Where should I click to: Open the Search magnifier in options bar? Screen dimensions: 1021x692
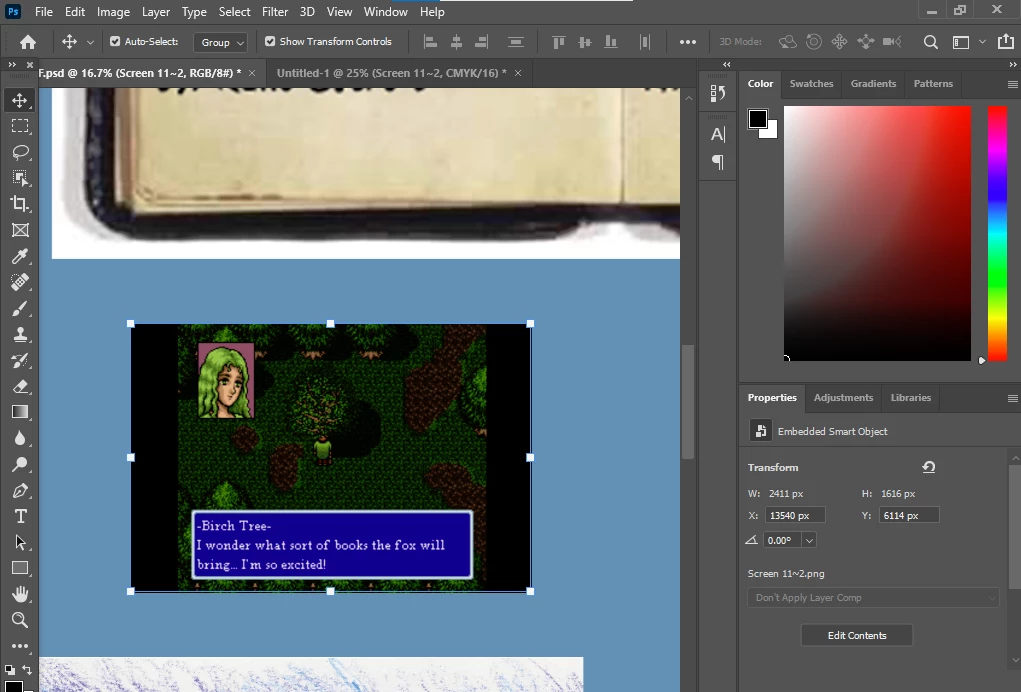pyautogui.click(x=930, y=42)
